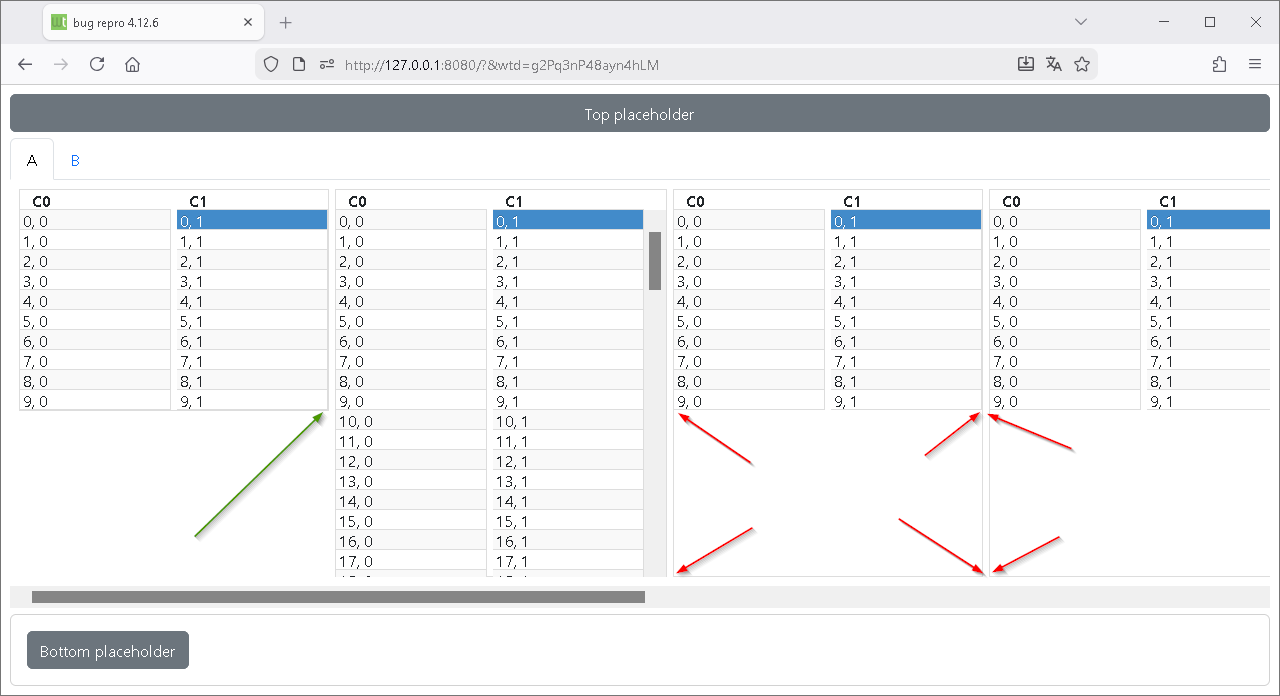1280x696 pixels.
Task: Click the horizontal scrollbar thumb
Action: coord(338,597)
